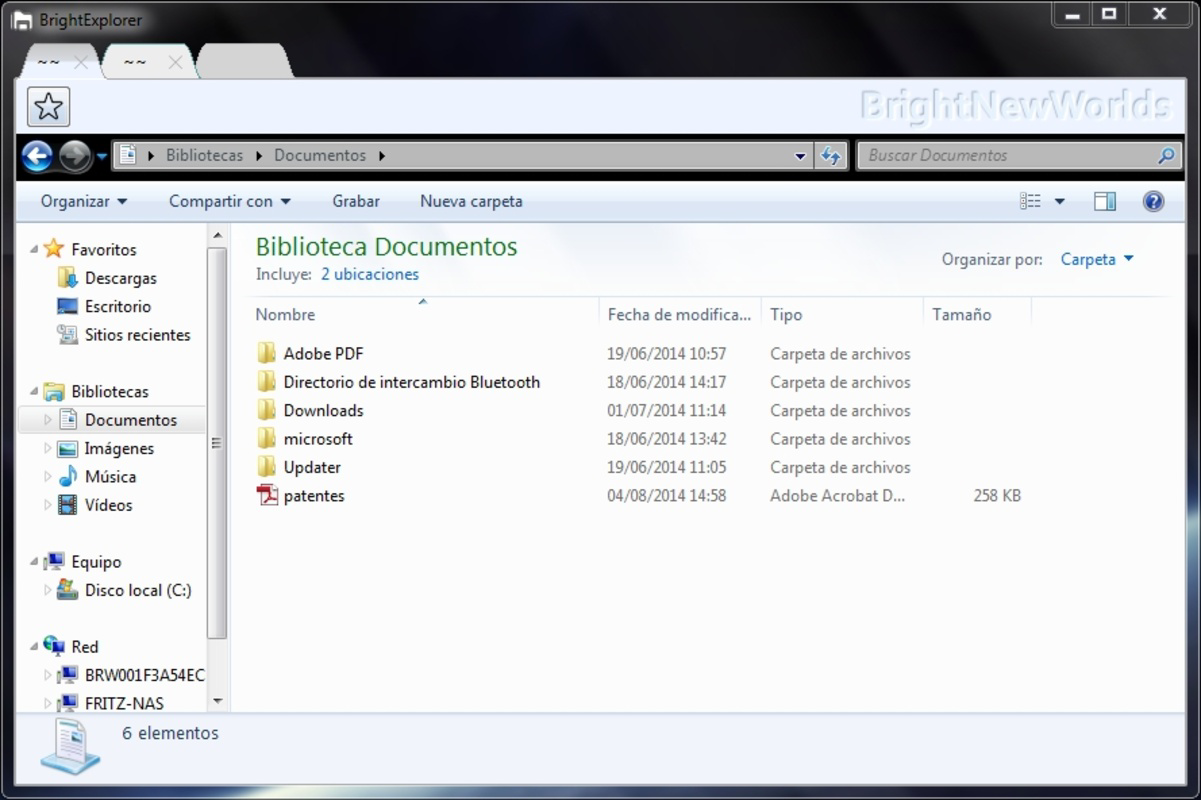Select Directorio de intercambio Bluetooth folder icon
This screenshot has height=800, width=1201.
point(267,381)
